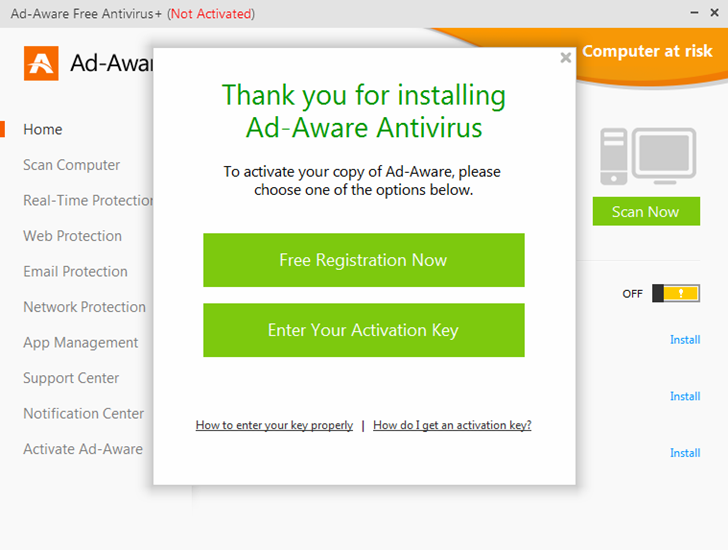728x550 pixels.
Task: Select Activate Ad-Aware menu item
Action: click(x=83, y=449)
